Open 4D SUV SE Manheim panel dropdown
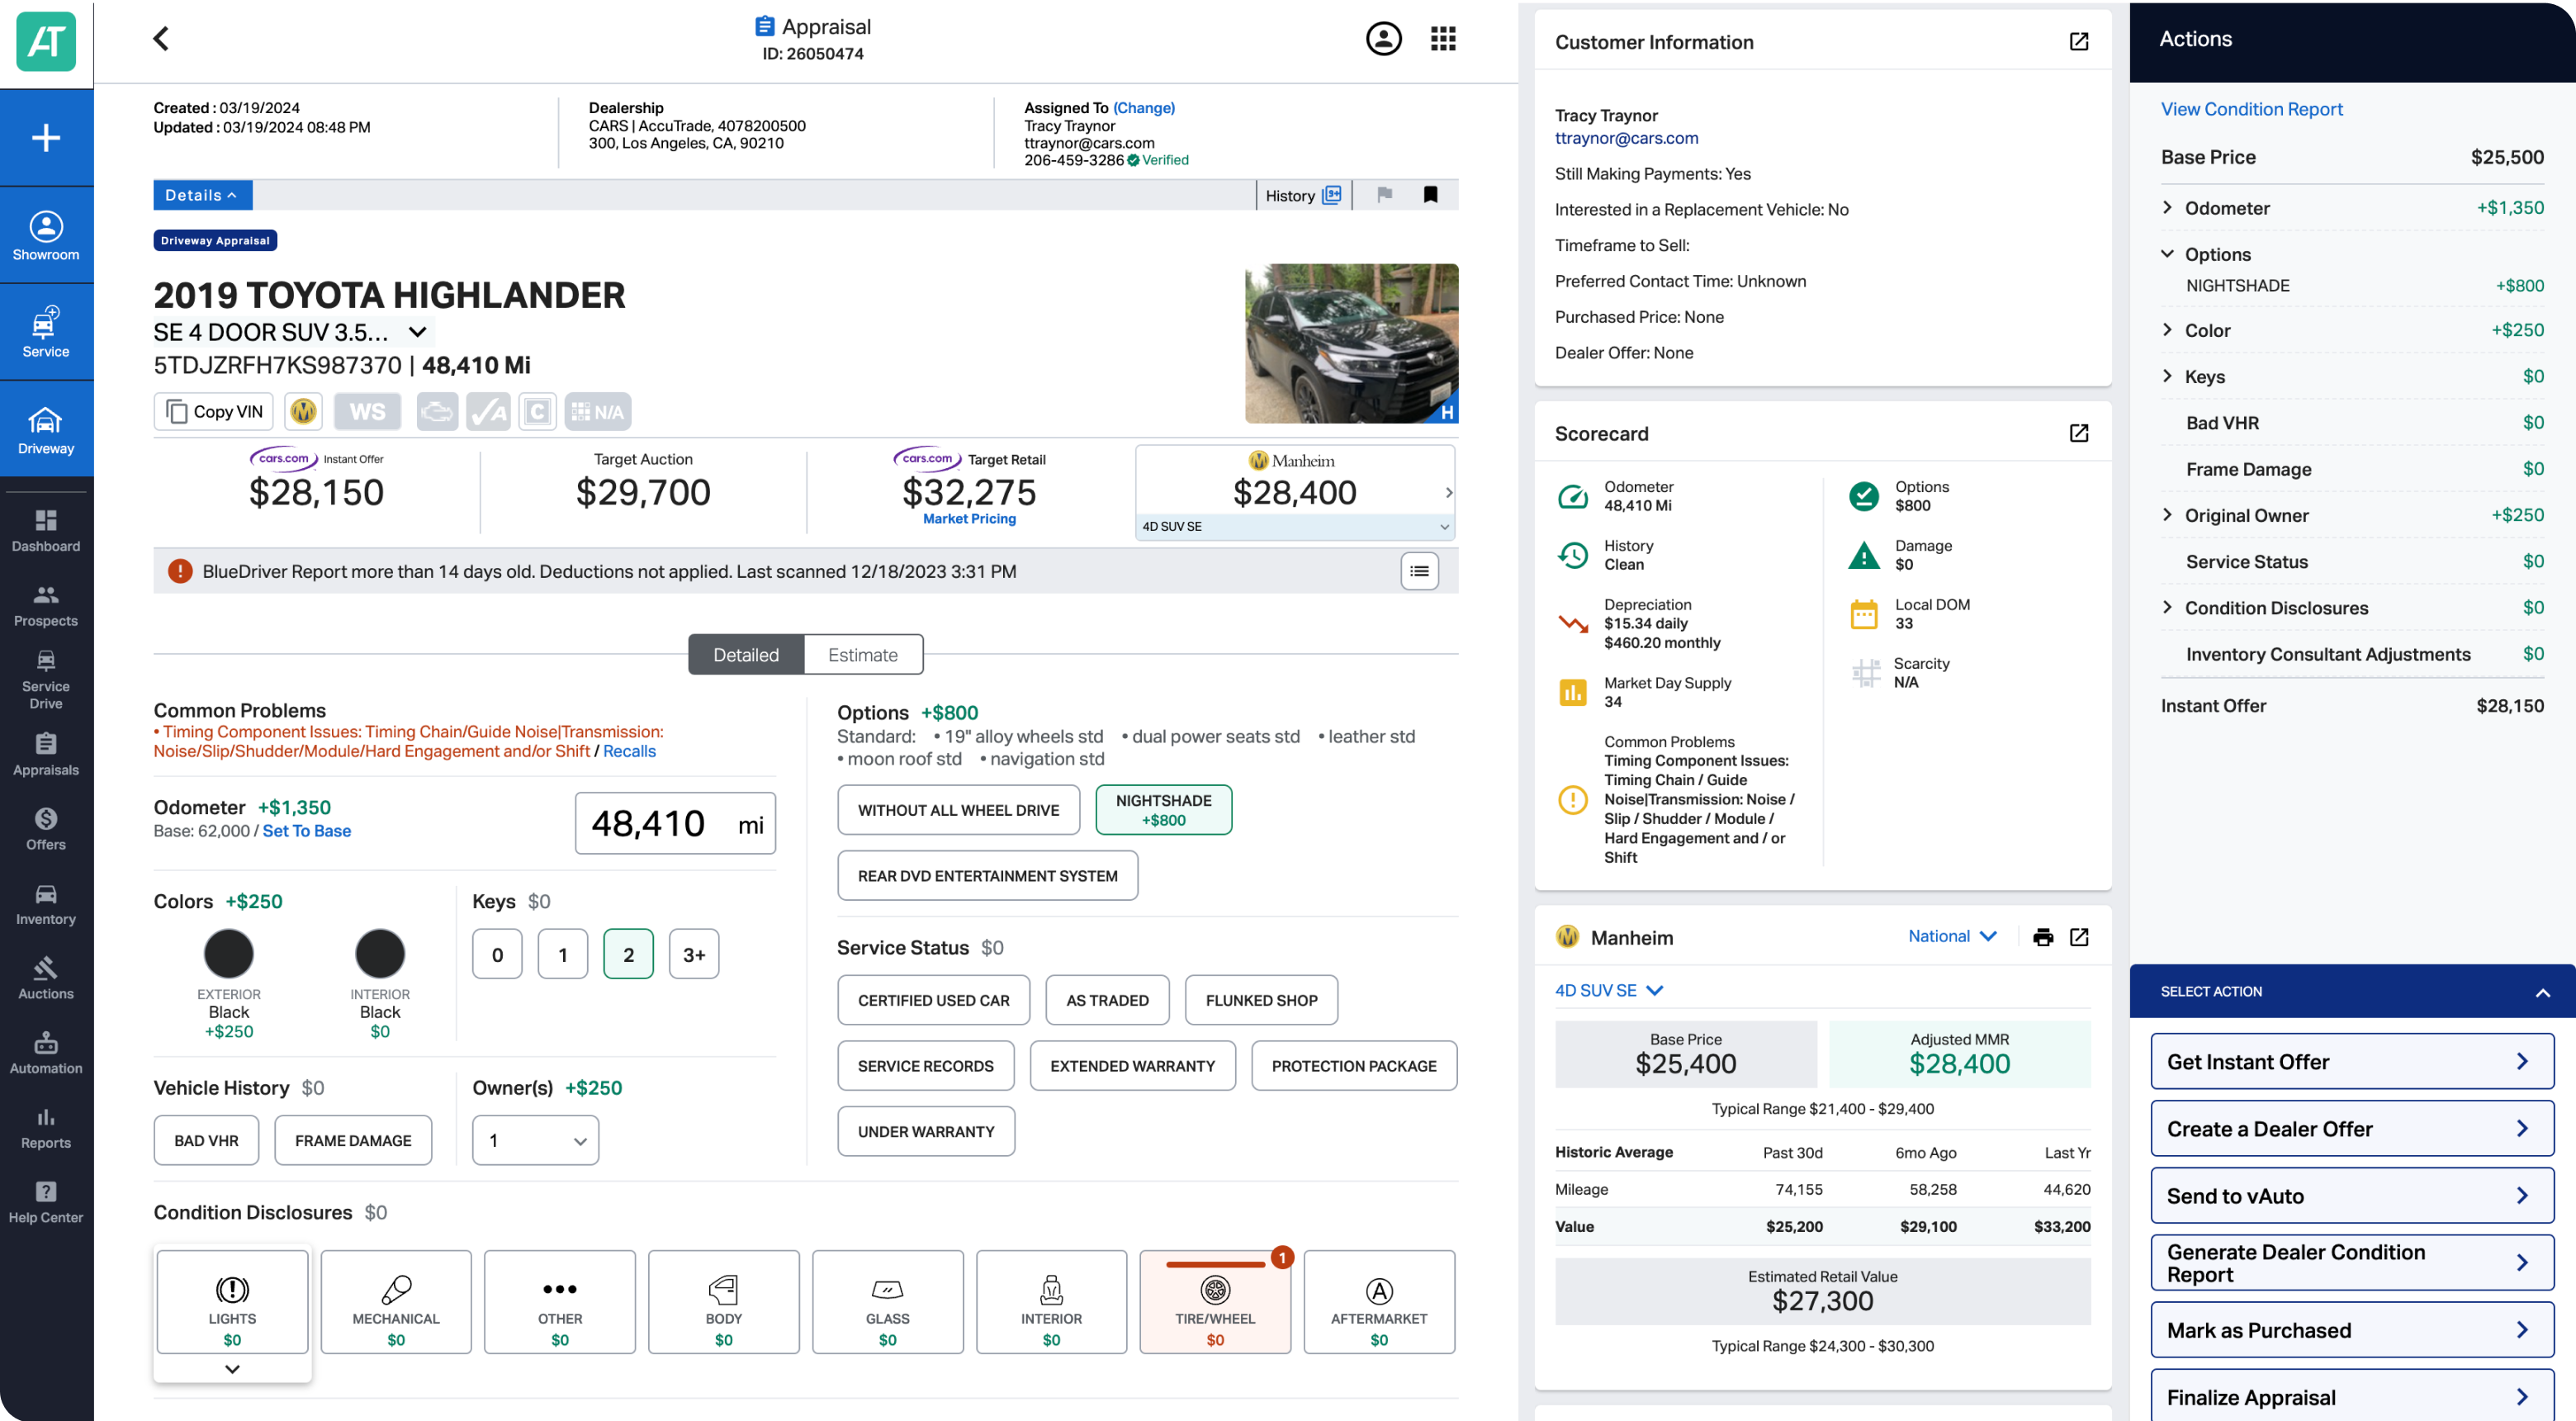The image size is (2576, 1421). [1608, 990]
